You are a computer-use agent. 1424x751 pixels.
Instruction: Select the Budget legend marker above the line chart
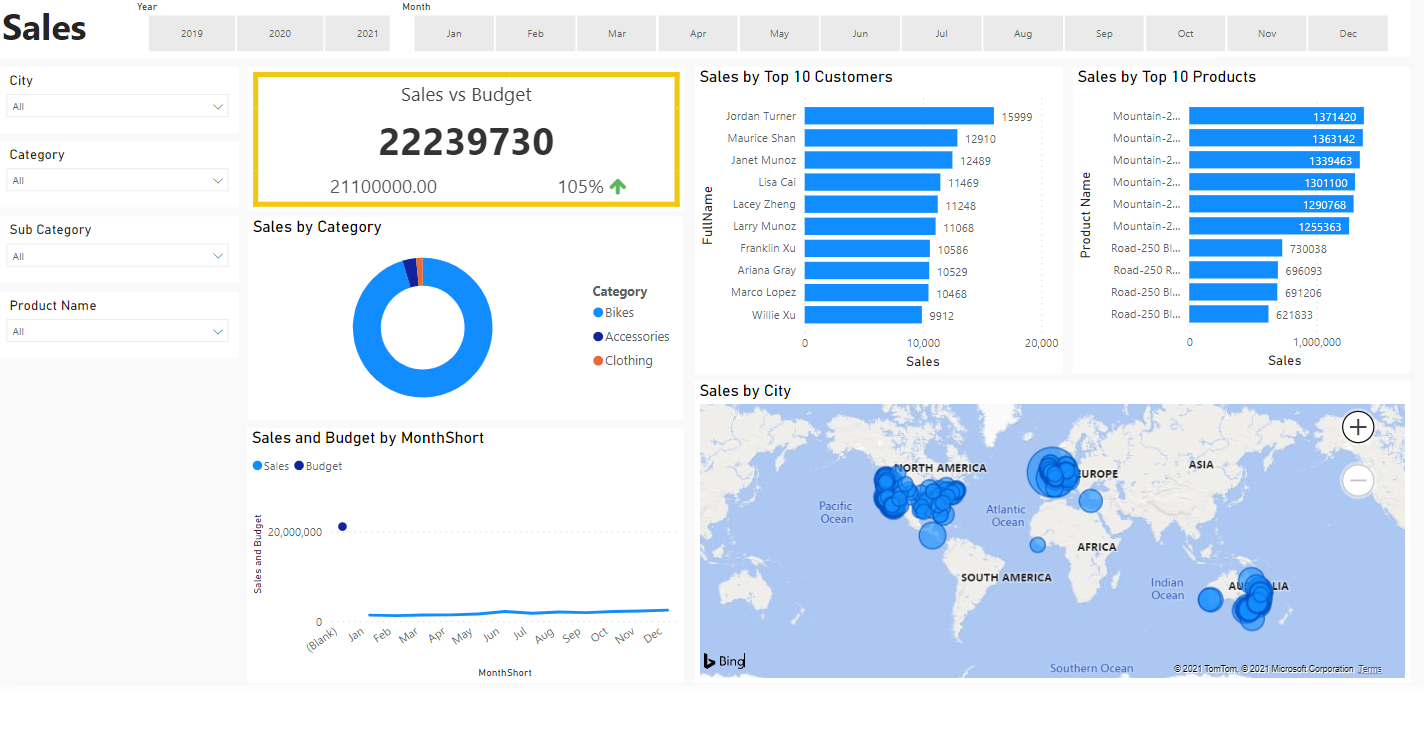[x=300, y=465]
